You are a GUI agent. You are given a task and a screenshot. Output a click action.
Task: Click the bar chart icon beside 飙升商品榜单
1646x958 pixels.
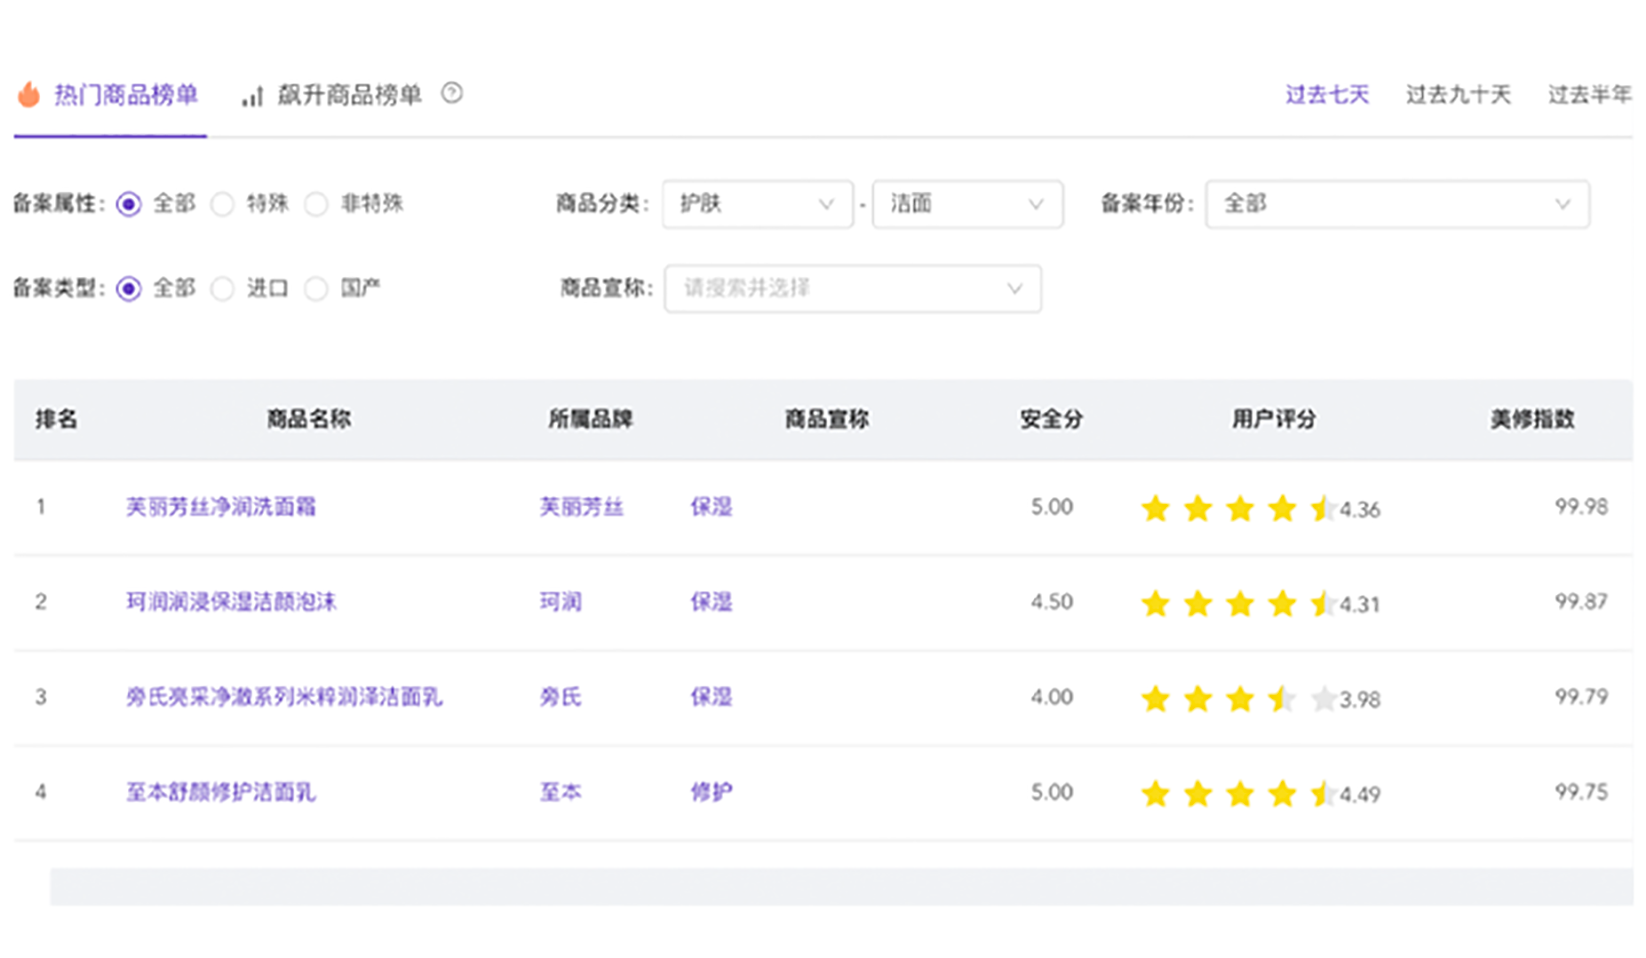tap(252, 96)
